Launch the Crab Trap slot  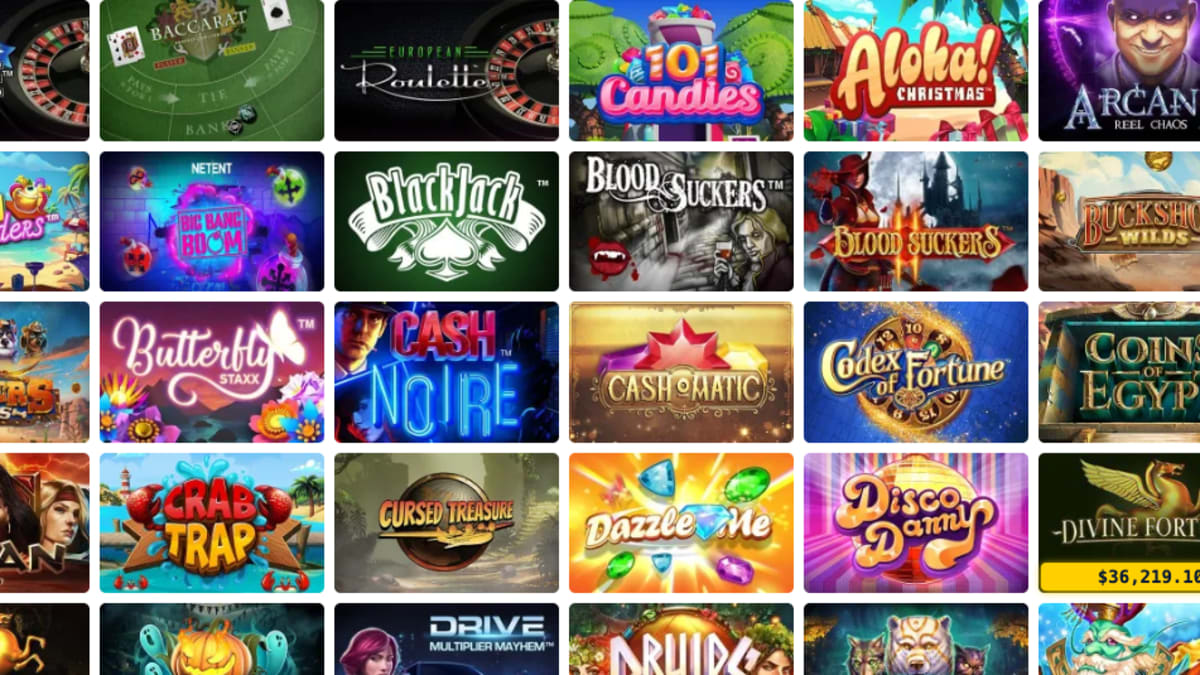(212, 523)
